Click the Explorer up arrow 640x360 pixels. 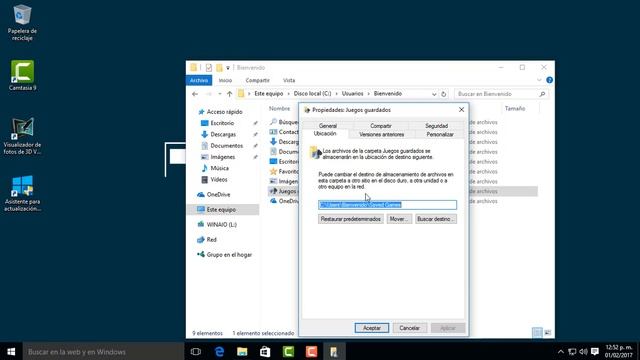coord(229,94)
